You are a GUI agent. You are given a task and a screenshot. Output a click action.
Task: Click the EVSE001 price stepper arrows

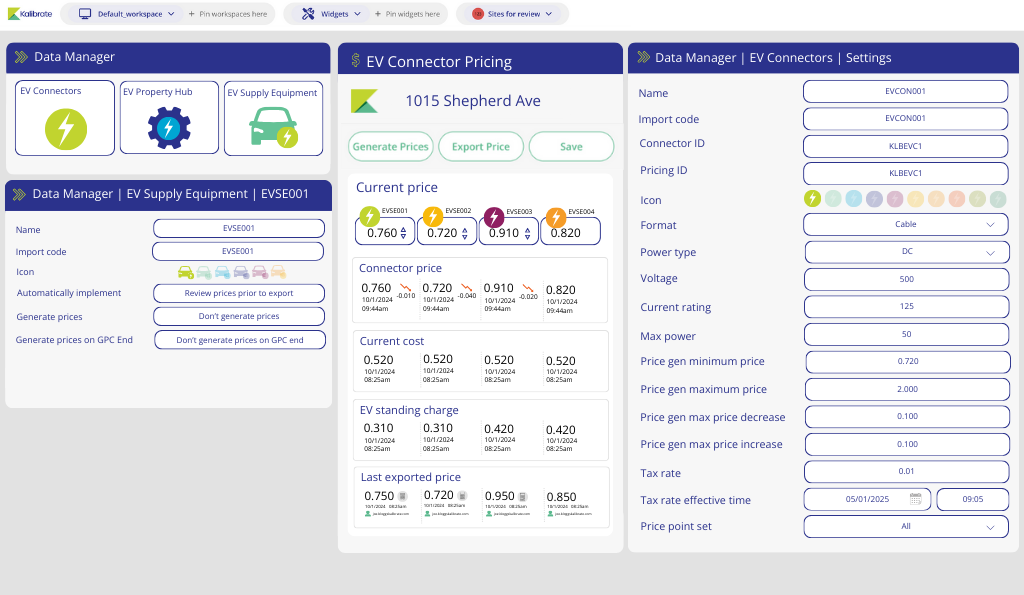pos(403,233)
